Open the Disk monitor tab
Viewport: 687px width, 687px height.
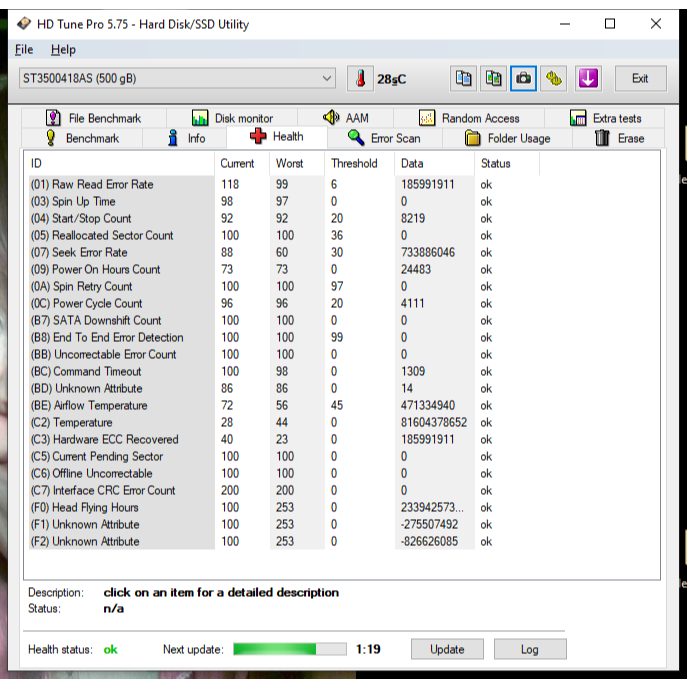pyautogui.click(x=232, y=118)
